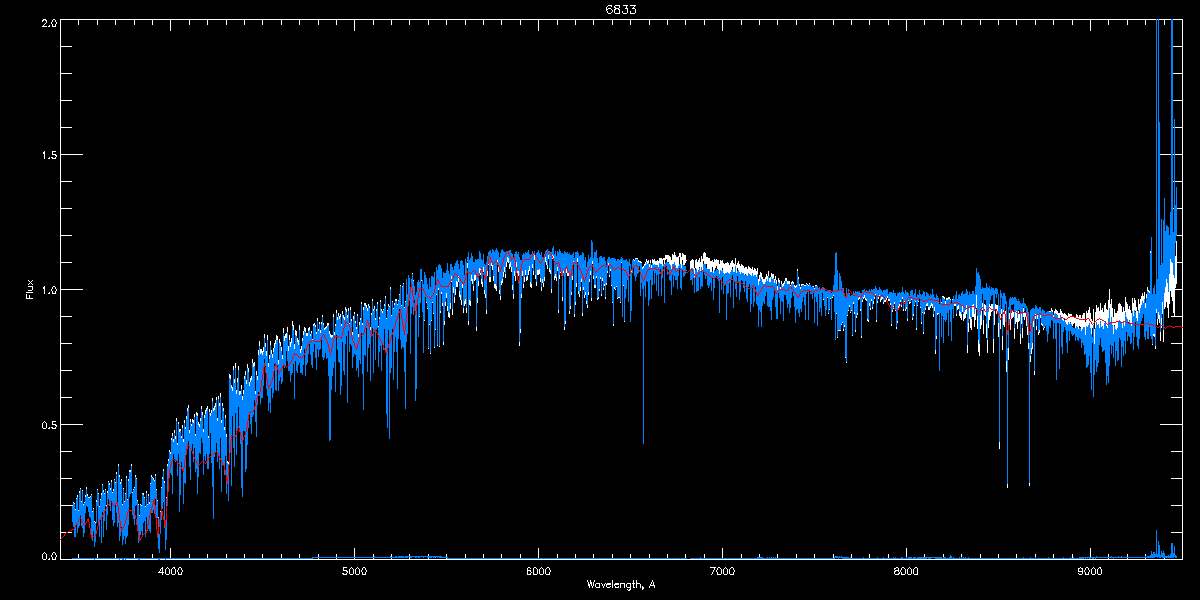Click the deep absorption line bottom near 6560 Å

[x=643, y=441]
